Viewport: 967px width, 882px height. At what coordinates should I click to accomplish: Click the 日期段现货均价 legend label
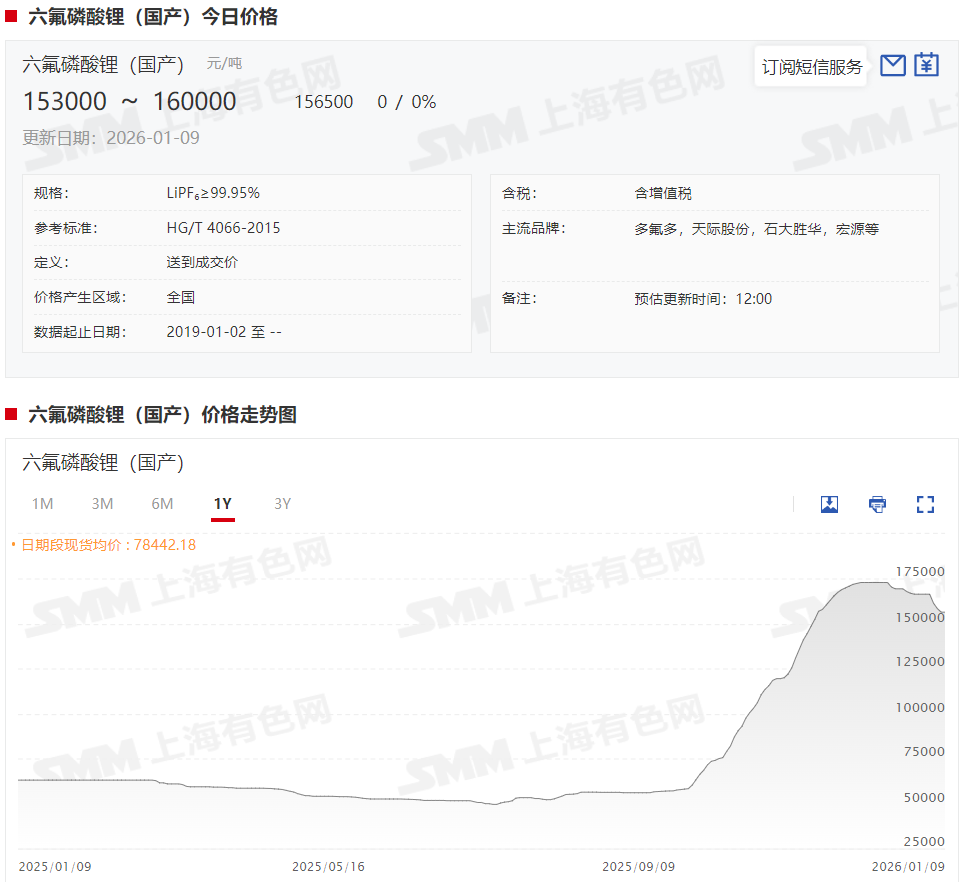(x=103, y=545)
